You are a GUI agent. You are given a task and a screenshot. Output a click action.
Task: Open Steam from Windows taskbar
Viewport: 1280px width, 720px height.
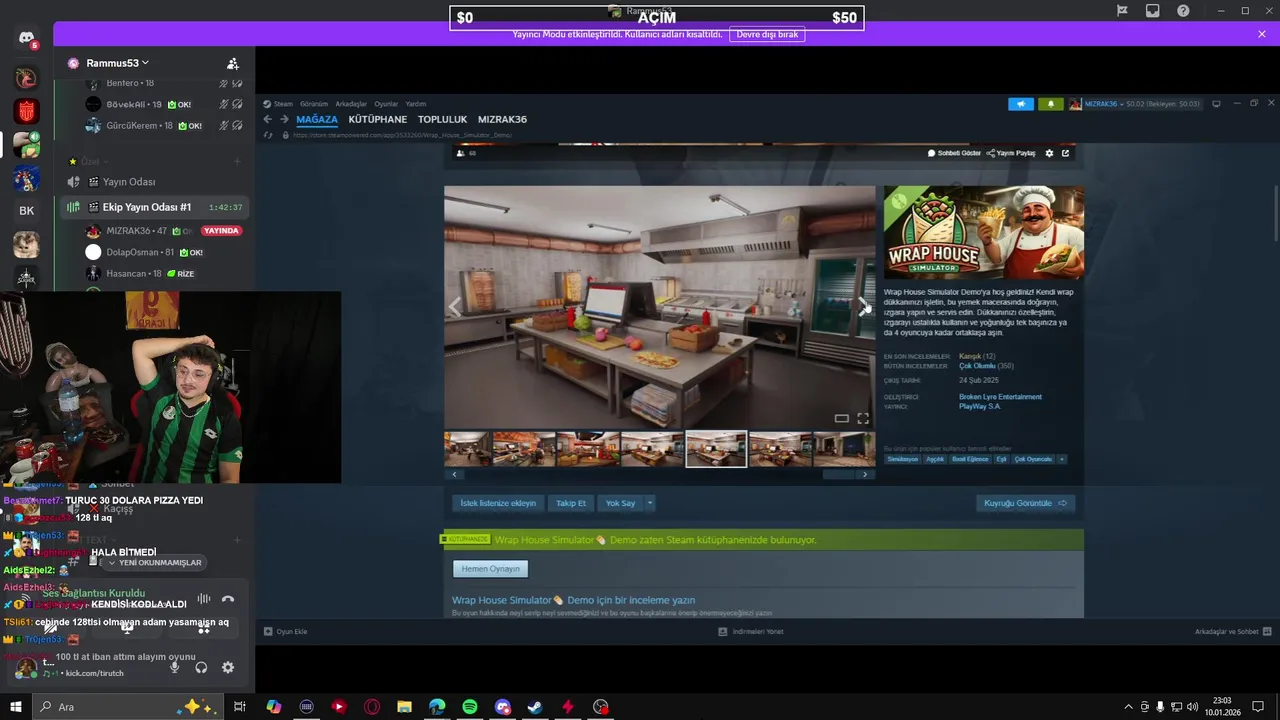535,707
